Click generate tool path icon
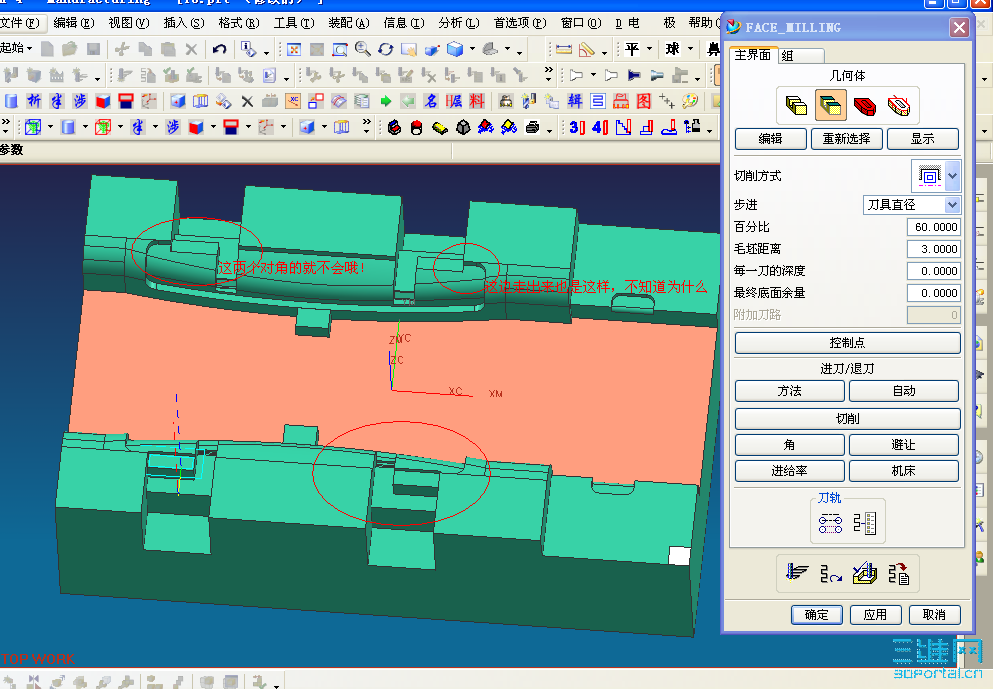This screenshot has height=689, width=993. point(797,573)
